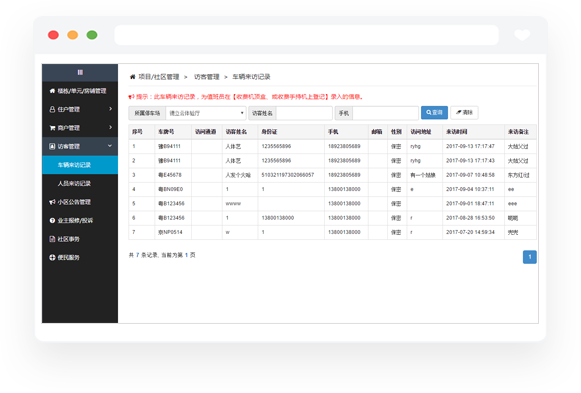The image size is (581, 393).
Task: Click the home icon in the breadcrumb
Action: 132,77
